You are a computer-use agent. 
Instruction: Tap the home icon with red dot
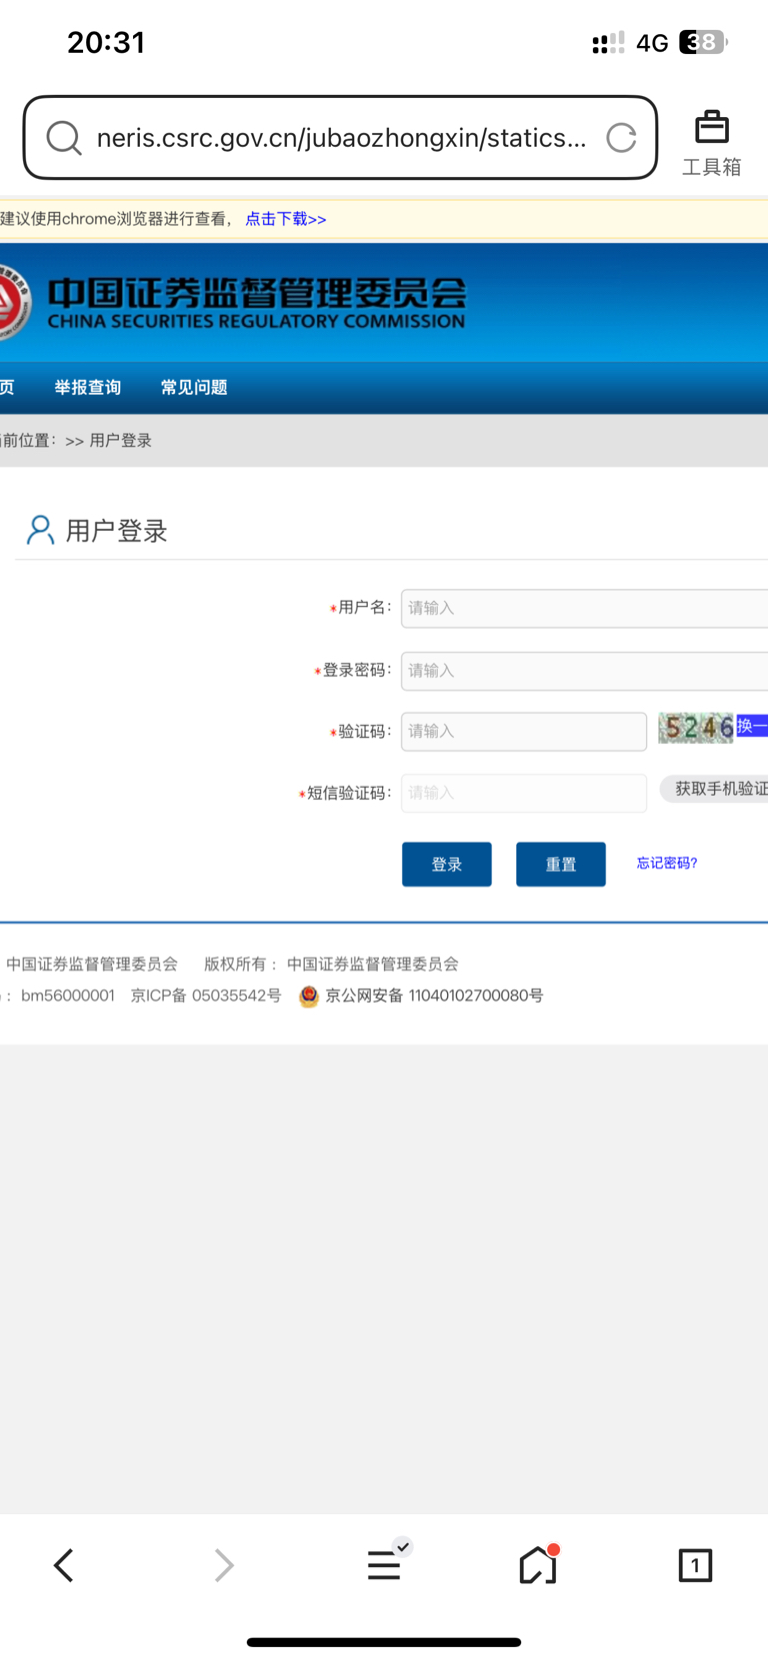coord(538,1564)
